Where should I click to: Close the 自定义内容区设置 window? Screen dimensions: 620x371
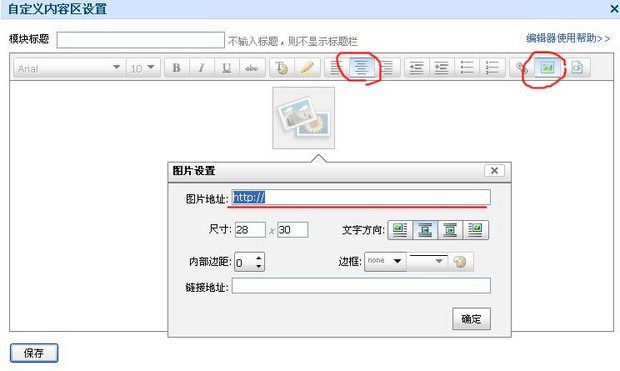(x=614, y=9)
